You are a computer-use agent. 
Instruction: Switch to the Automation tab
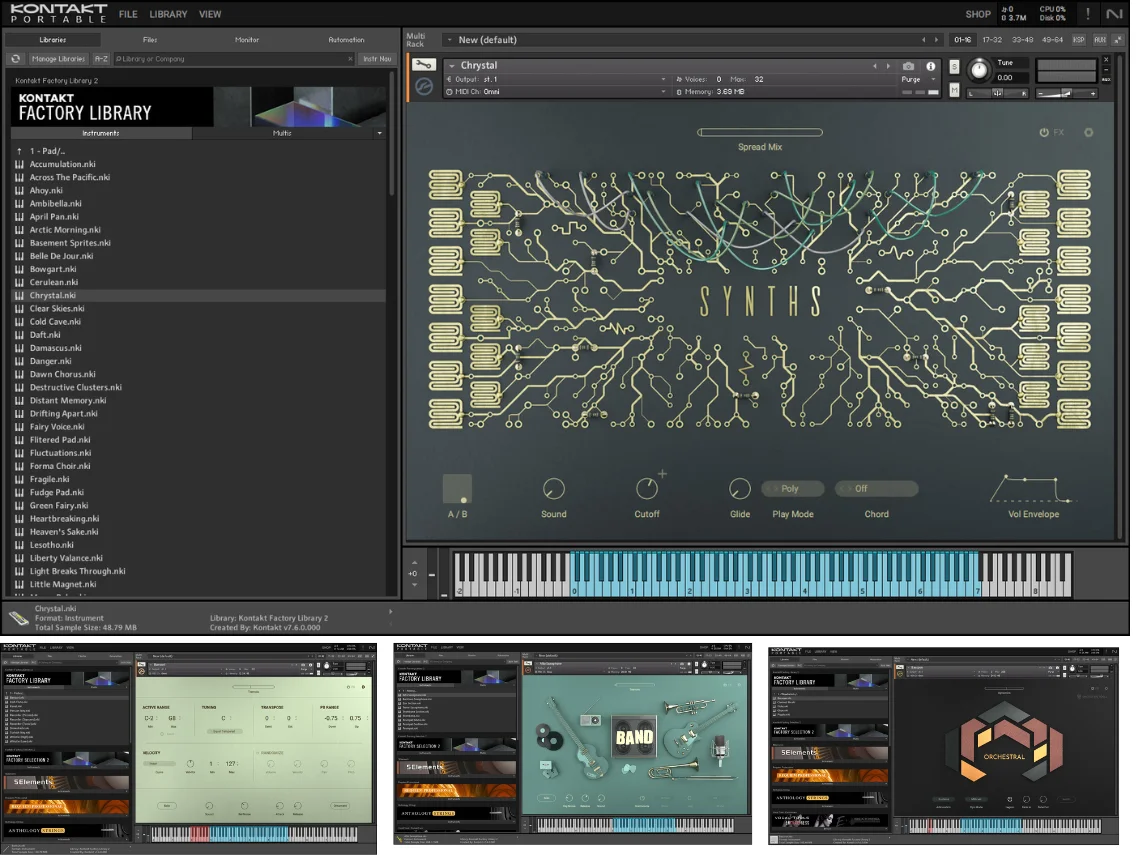tap(346, 40)
